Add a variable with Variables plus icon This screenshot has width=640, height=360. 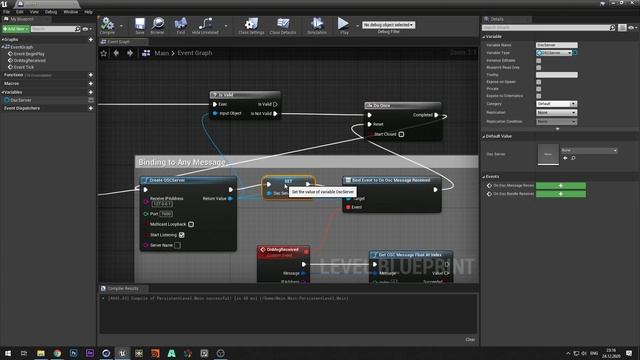tap(91, 92)
